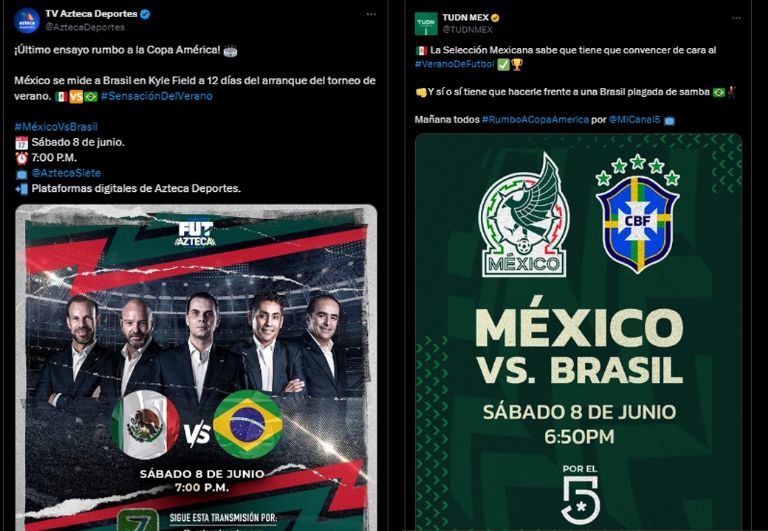Open the #MéxicoVsBrasil hashtag
The width and height of the screenshot is (768, 531).
tap(56, 127)
